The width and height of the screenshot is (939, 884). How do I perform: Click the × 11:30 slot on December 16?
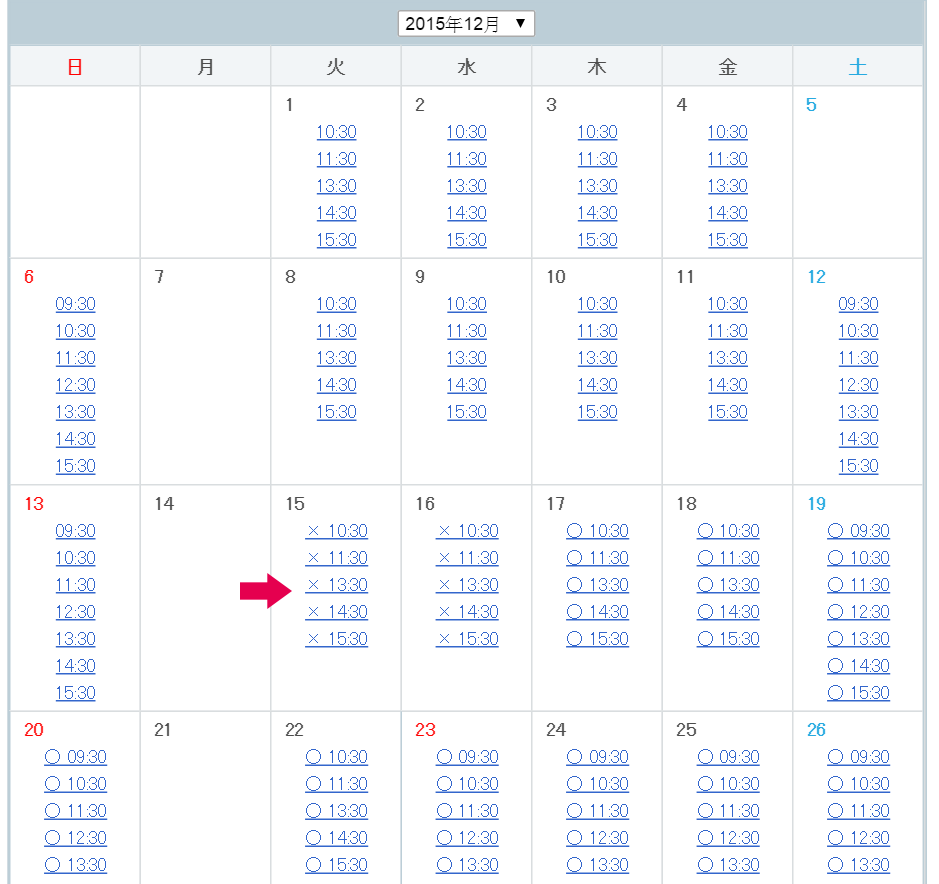[x=467, y=558]
